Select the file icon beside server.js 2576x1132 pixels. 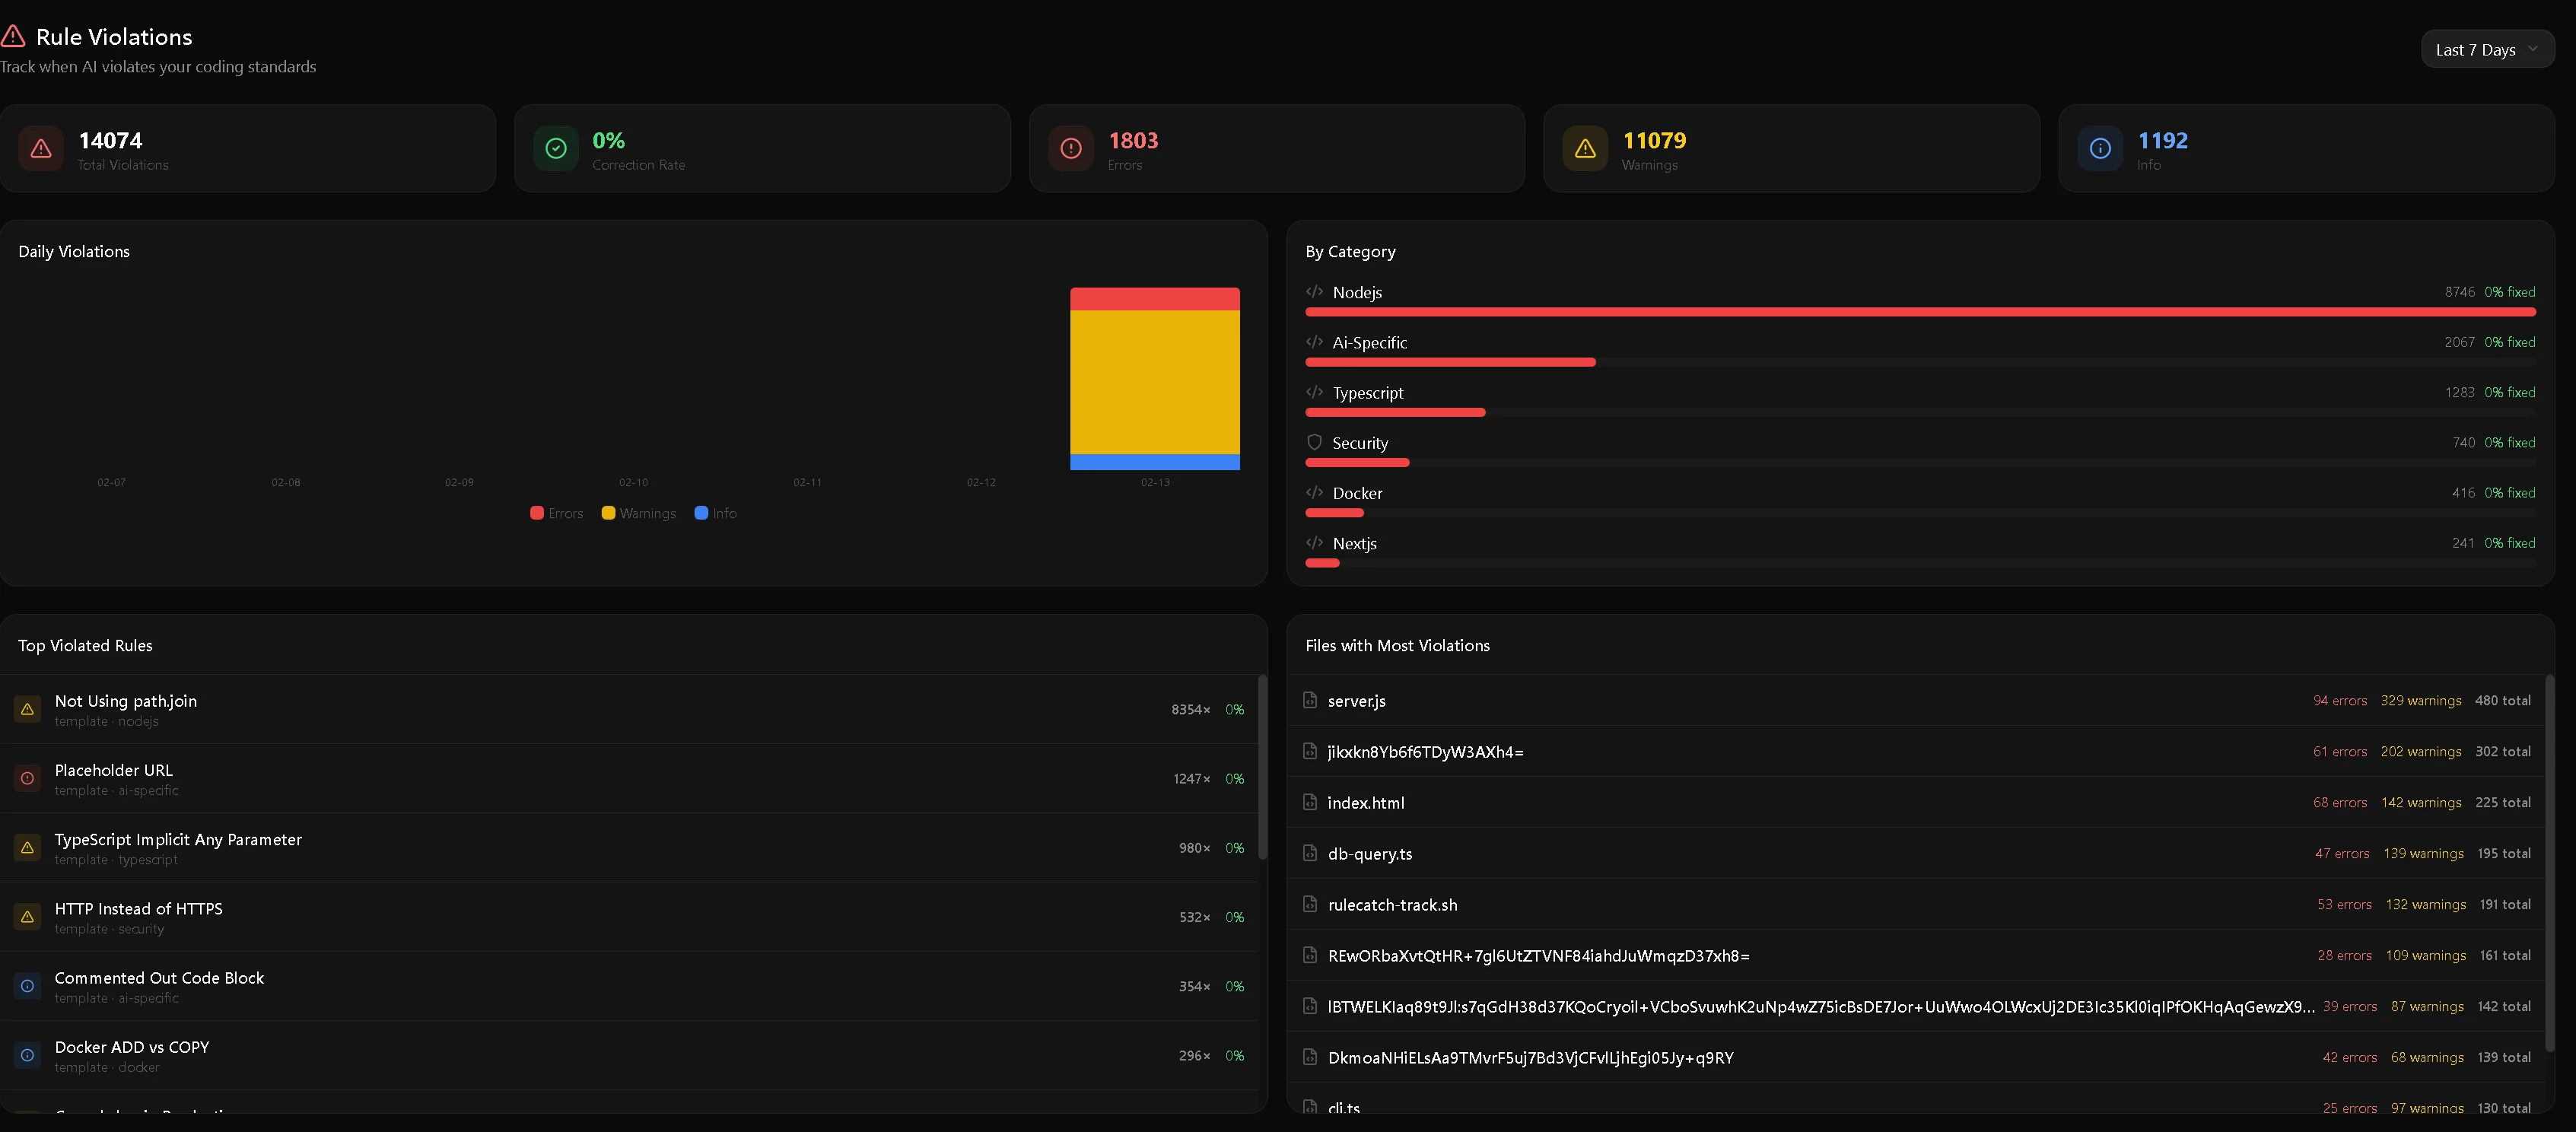pyautogui.click(x=1309, y=700)
